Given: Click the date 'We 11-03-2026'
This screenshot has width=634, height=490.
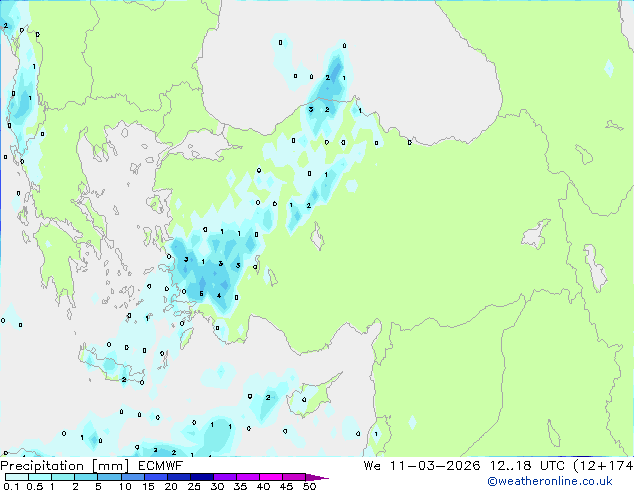Looking at the screenshot, I should 422,466.
